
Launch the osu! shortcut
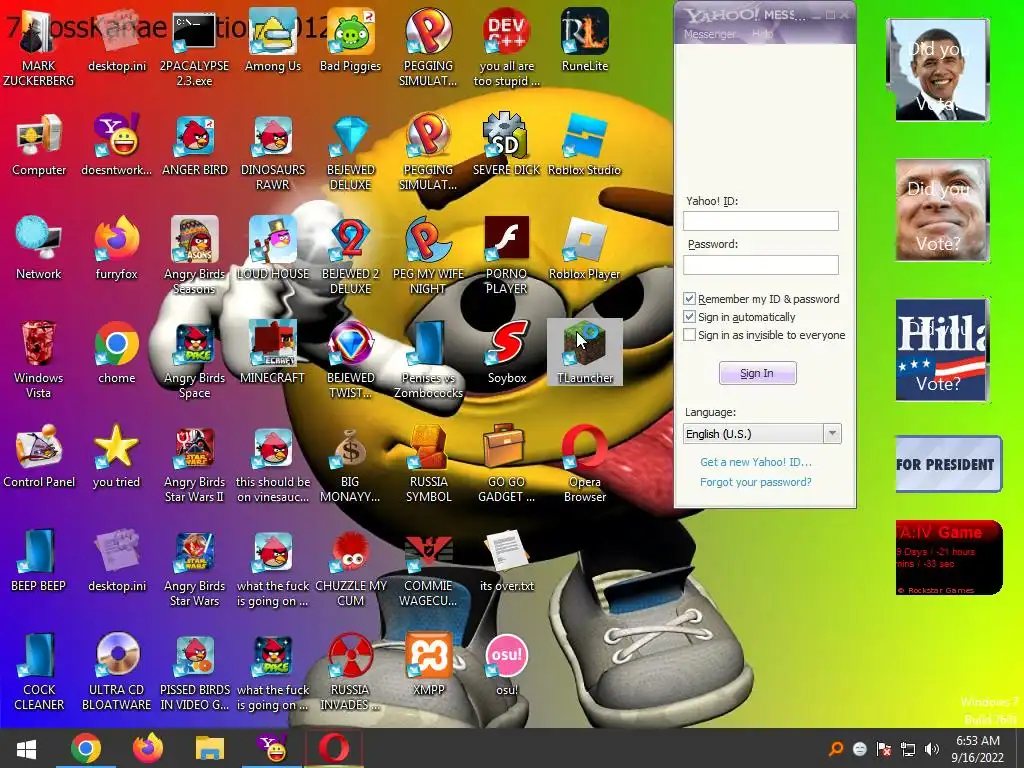tap(506, 665)
